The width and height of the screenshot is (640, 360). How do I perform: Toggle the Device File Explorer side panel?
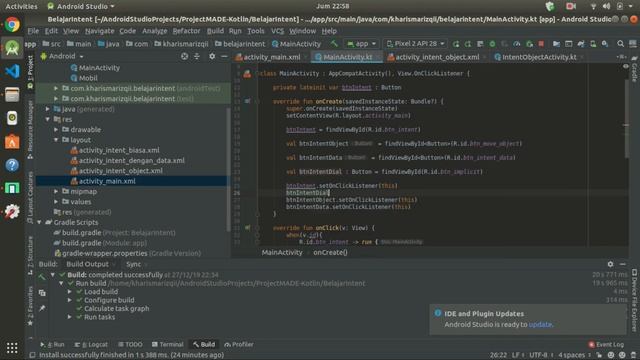click(634, 300)
